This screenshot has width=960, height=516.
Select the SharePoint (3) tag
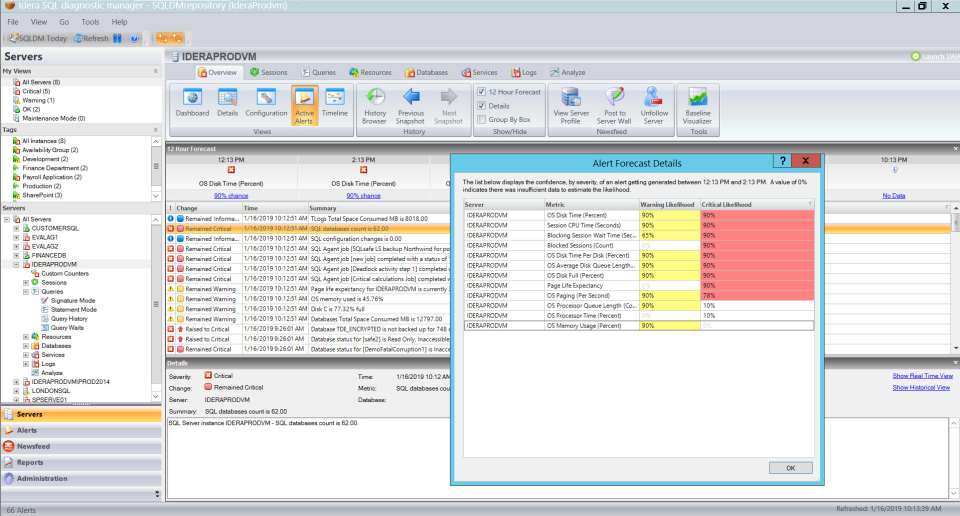[42, 195]
